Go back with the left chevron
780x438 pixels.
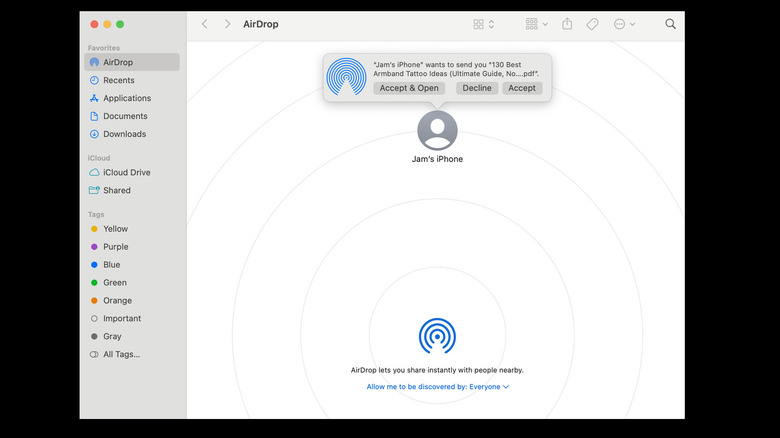(205, 24)
